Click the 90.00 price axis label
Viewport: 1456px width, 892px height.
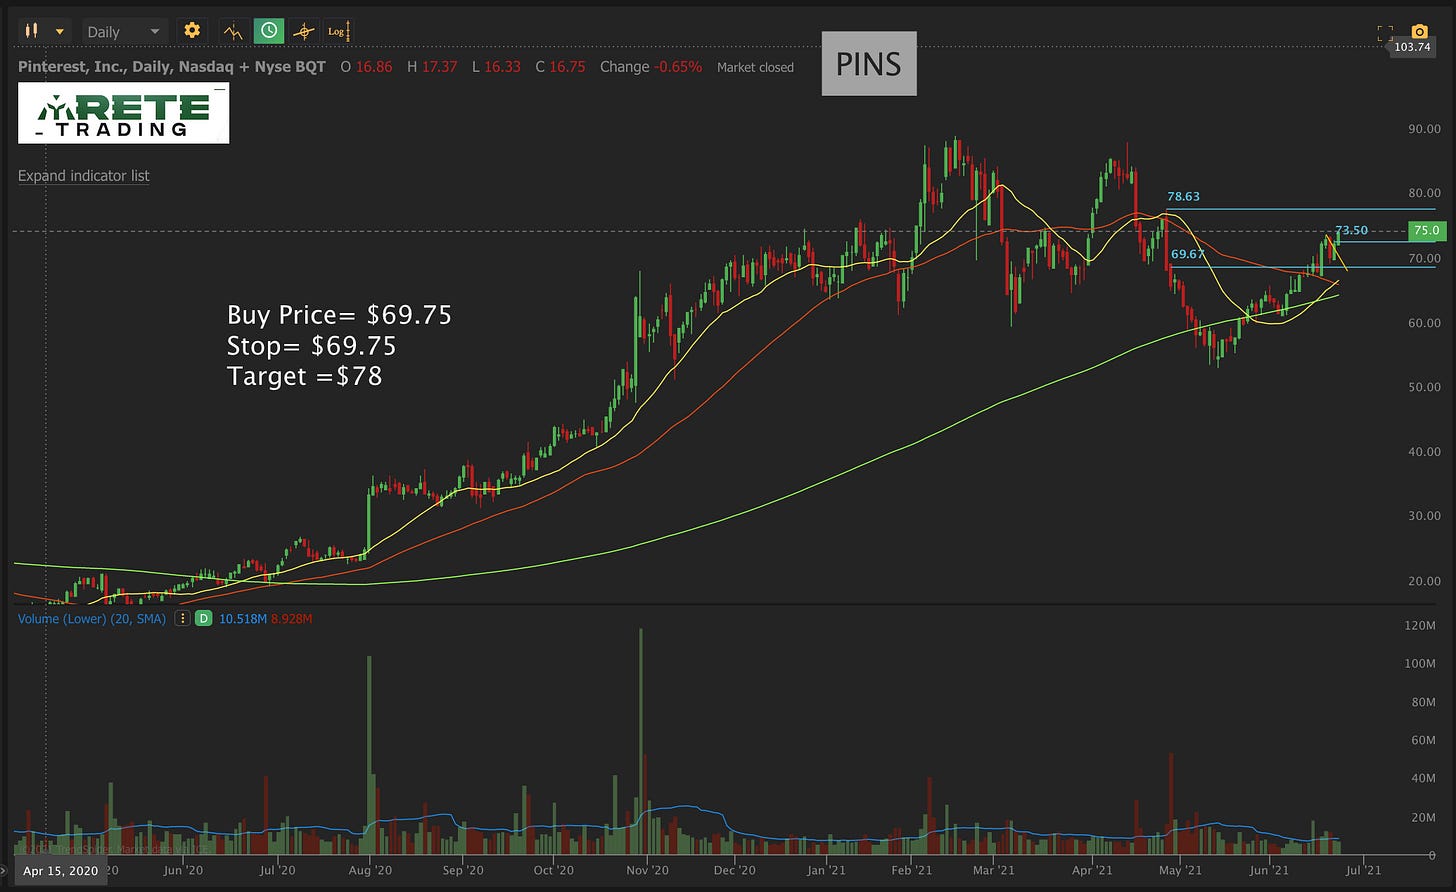pyautogui.click(x=1425, y=129)
